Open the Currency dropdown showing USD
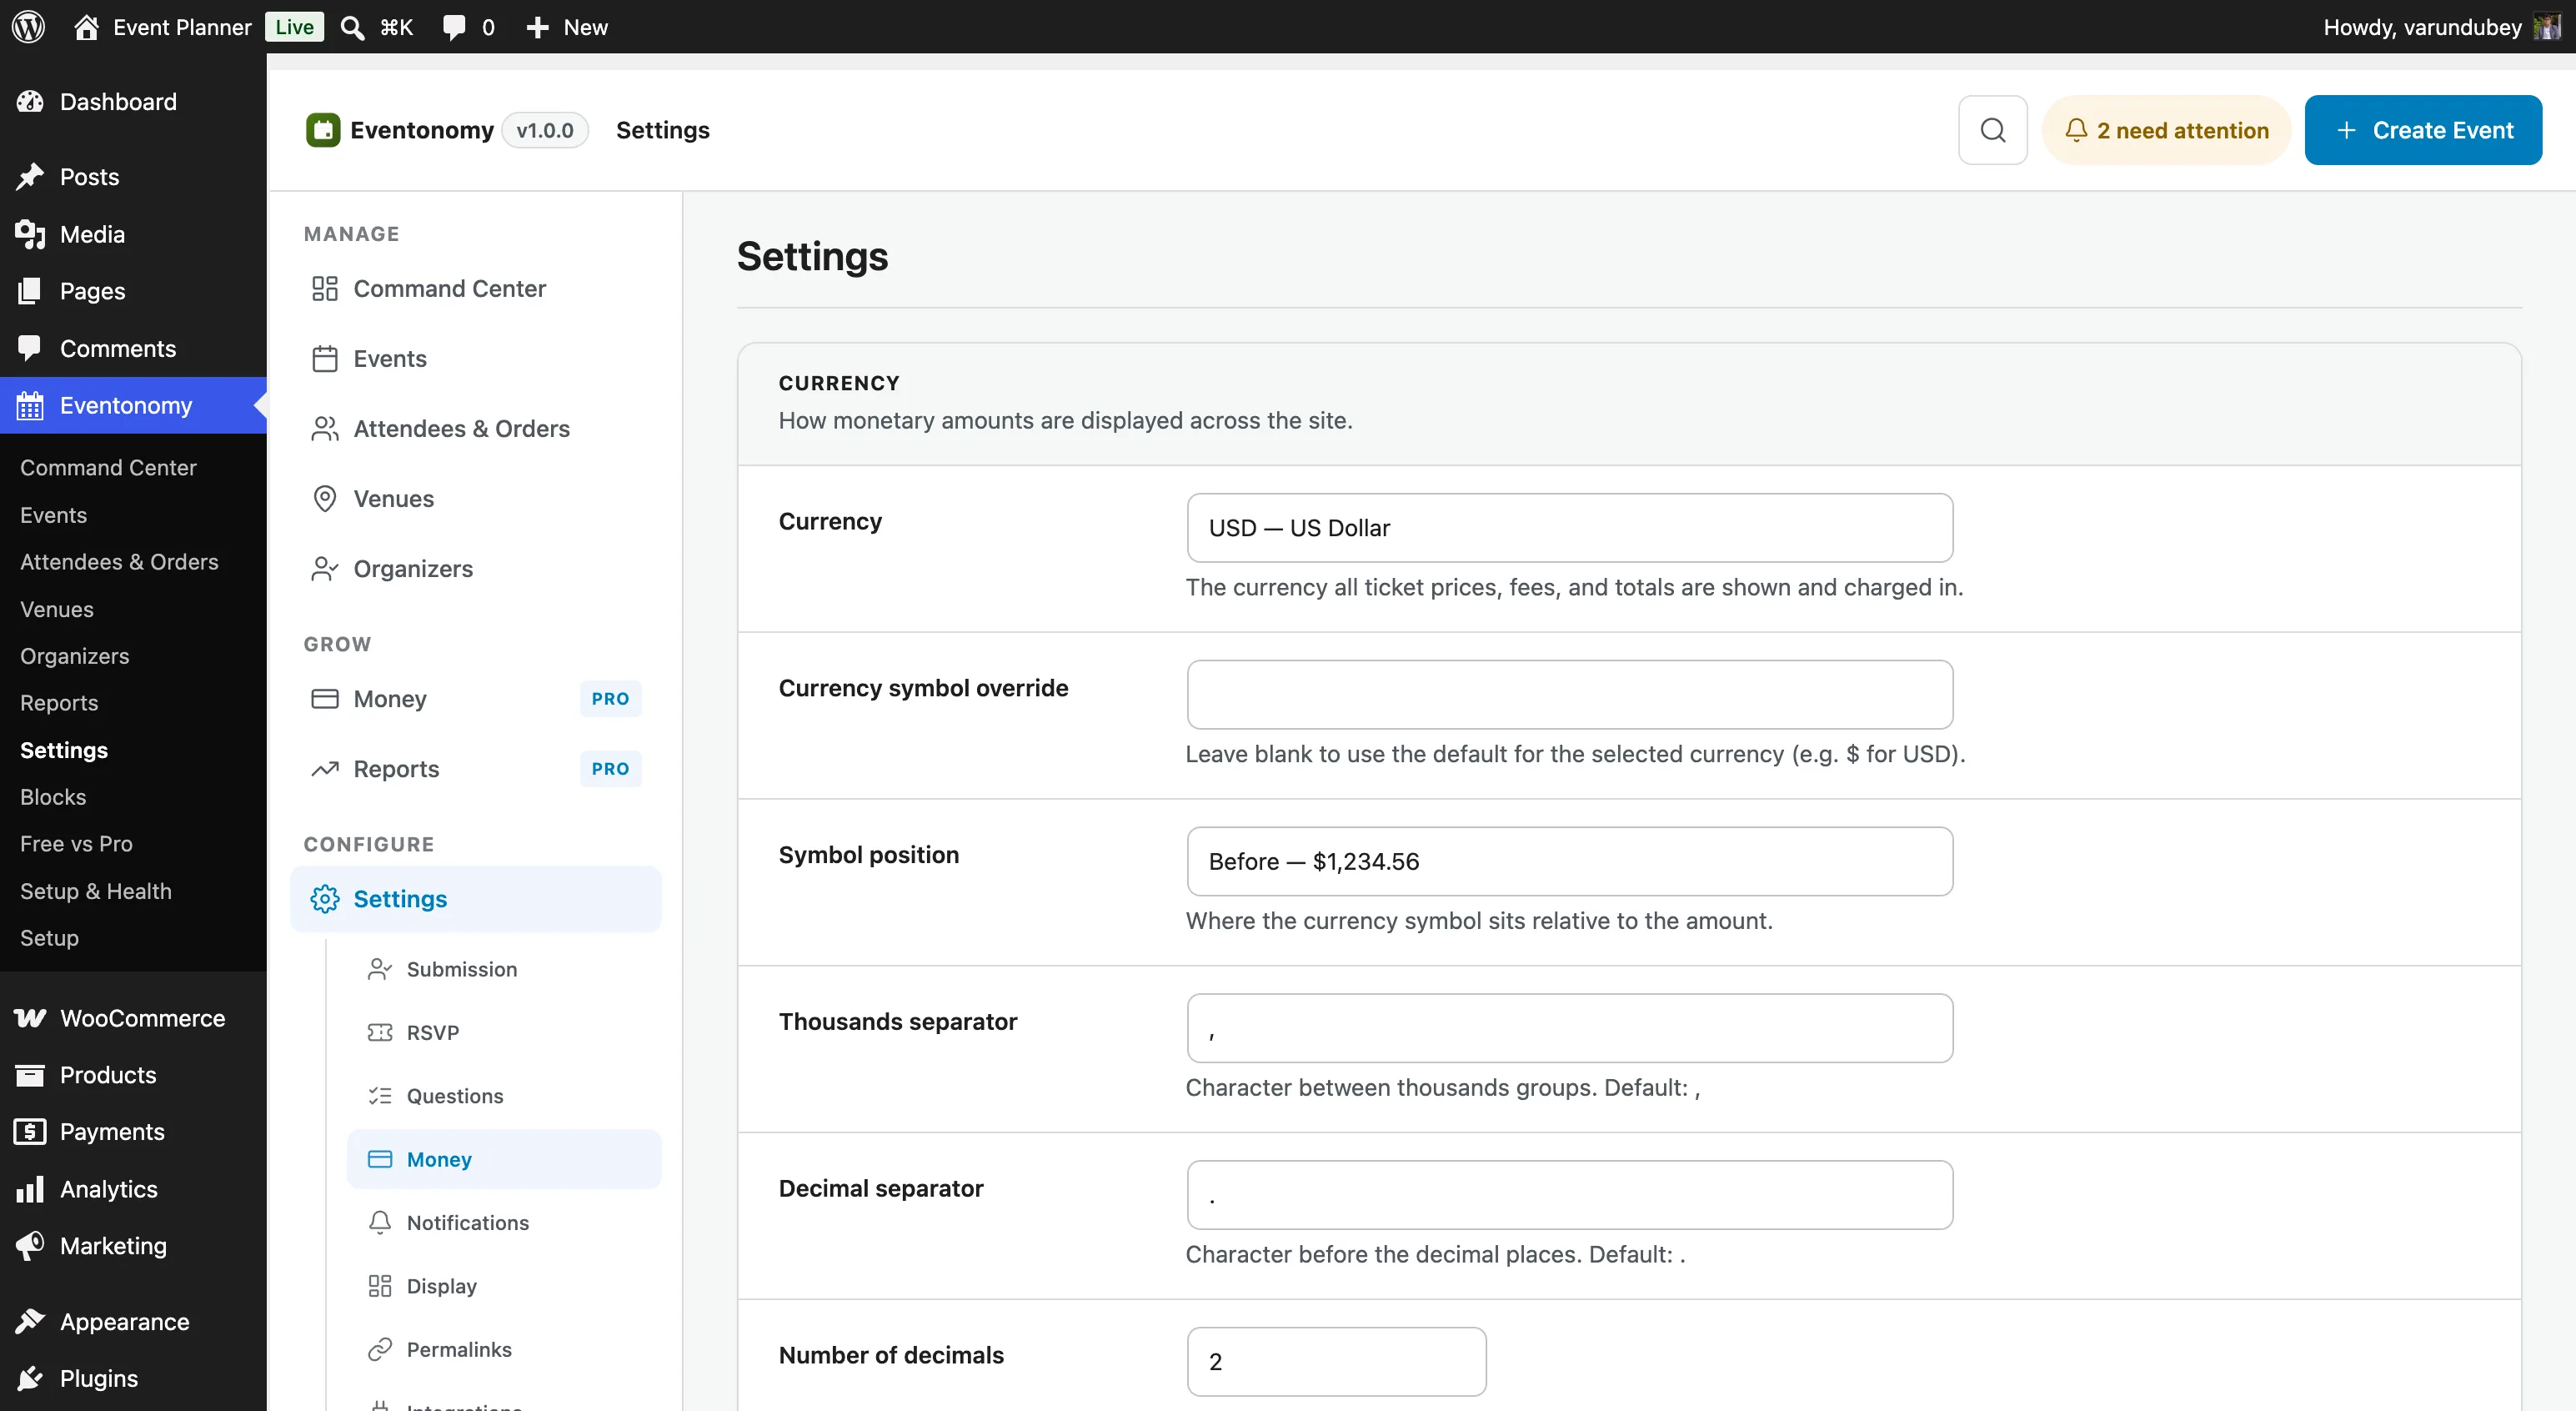The width and height of the screenshot is (2576, 1411). coord(1569,528)
